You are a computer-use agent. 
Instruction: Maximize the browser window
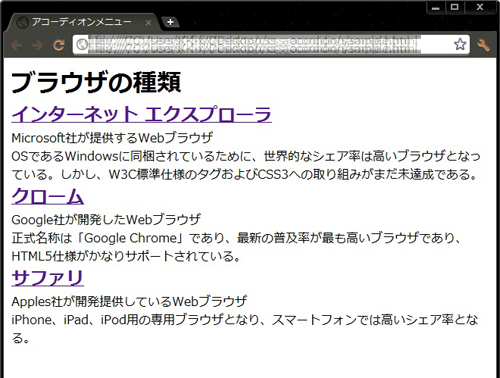(x=454, y=7)
